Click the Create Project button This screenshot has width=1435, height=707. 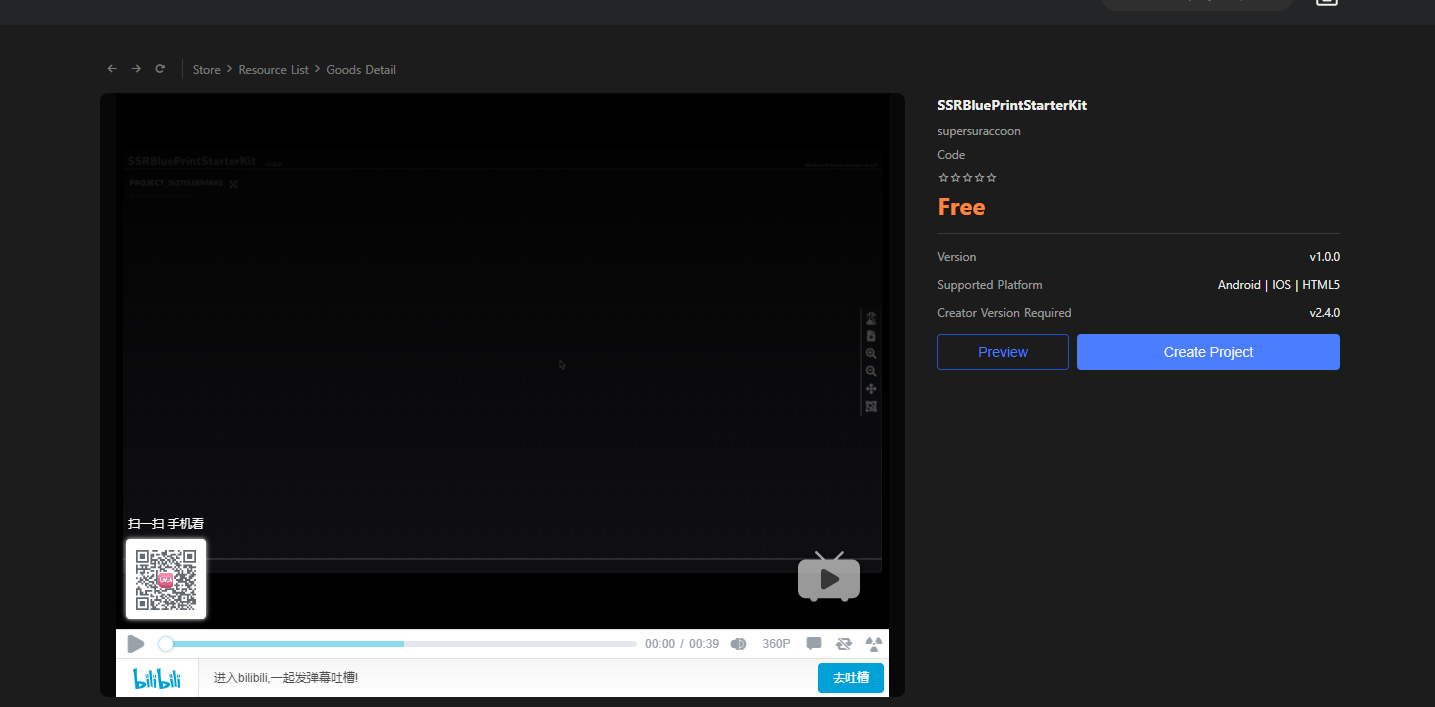coord(1208,352)
